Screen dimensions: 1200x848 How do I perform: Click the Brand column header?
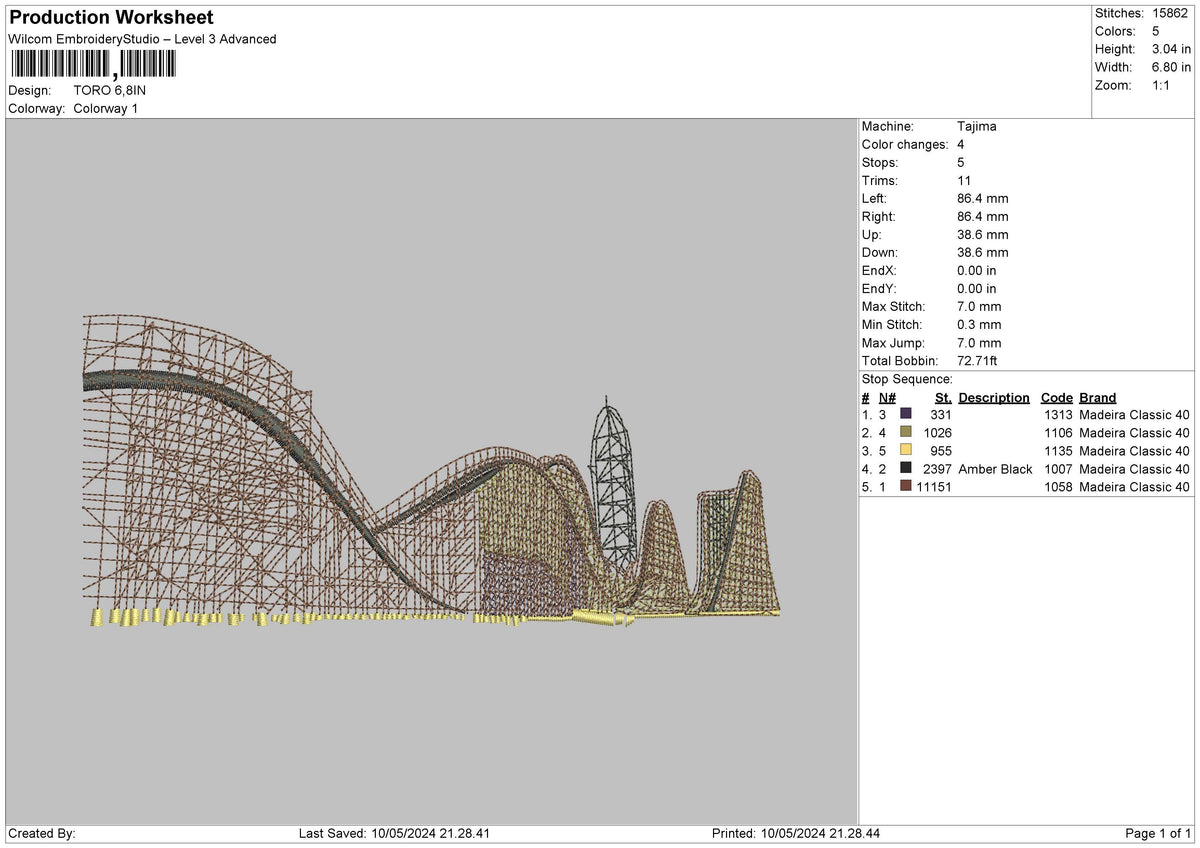(x=1098, y=397)
